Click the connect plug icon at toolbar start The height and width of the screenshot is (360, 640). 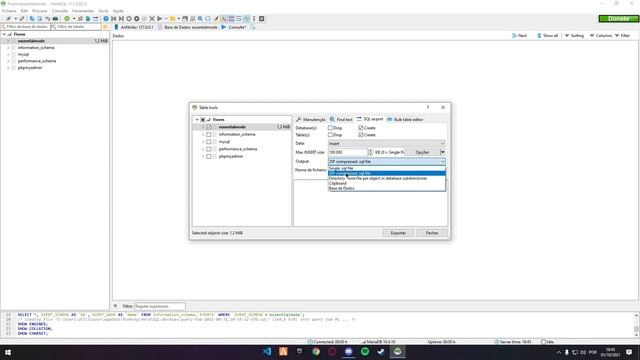coord(8,19)
